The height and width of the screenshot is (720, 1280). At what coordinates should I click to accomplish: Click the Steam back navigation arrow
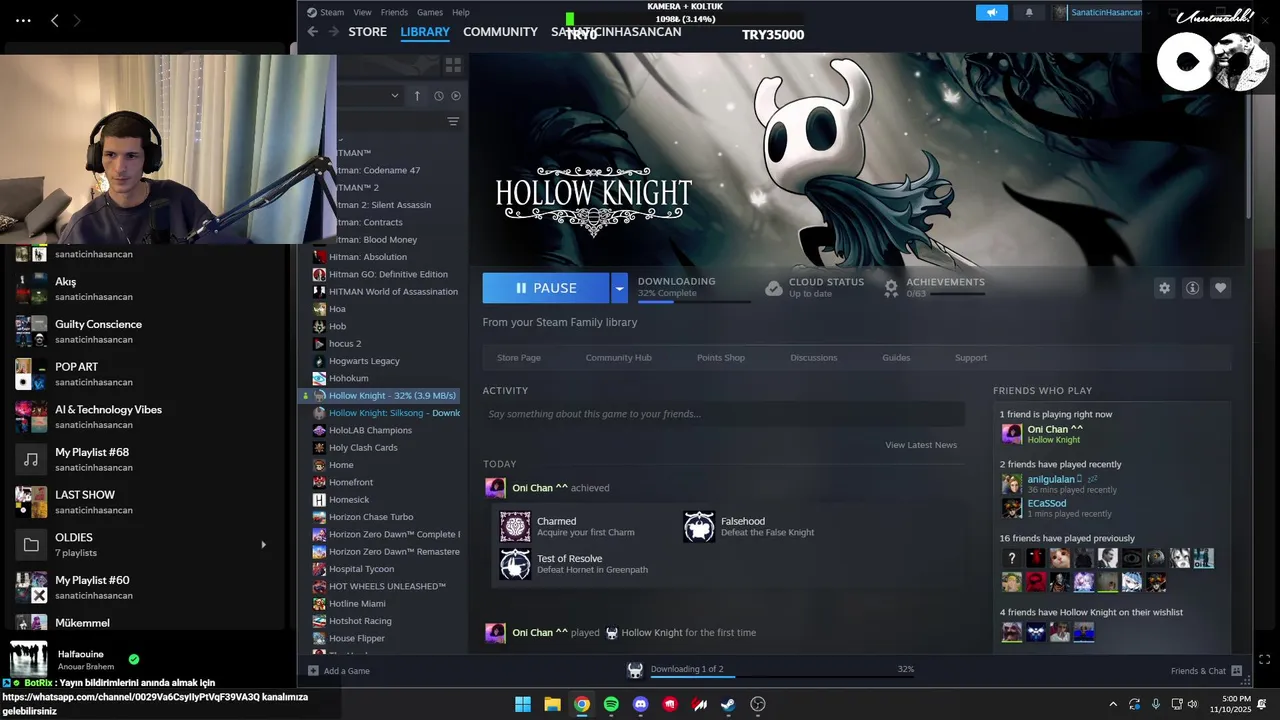tap(313, 32)
